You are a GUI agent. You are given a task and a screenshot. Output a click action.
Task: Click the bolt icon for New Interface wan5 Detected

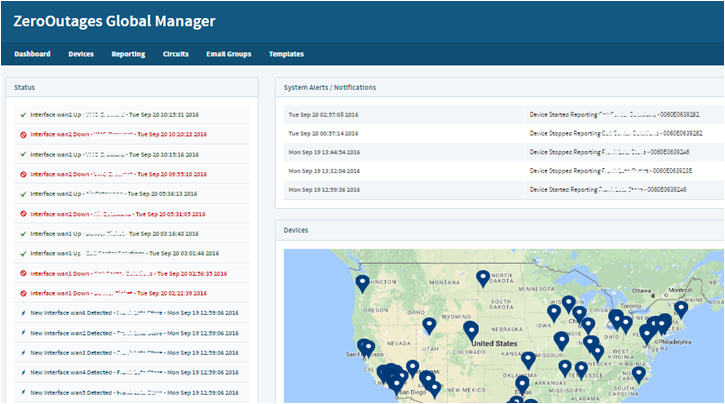click(x=23, y=392)
